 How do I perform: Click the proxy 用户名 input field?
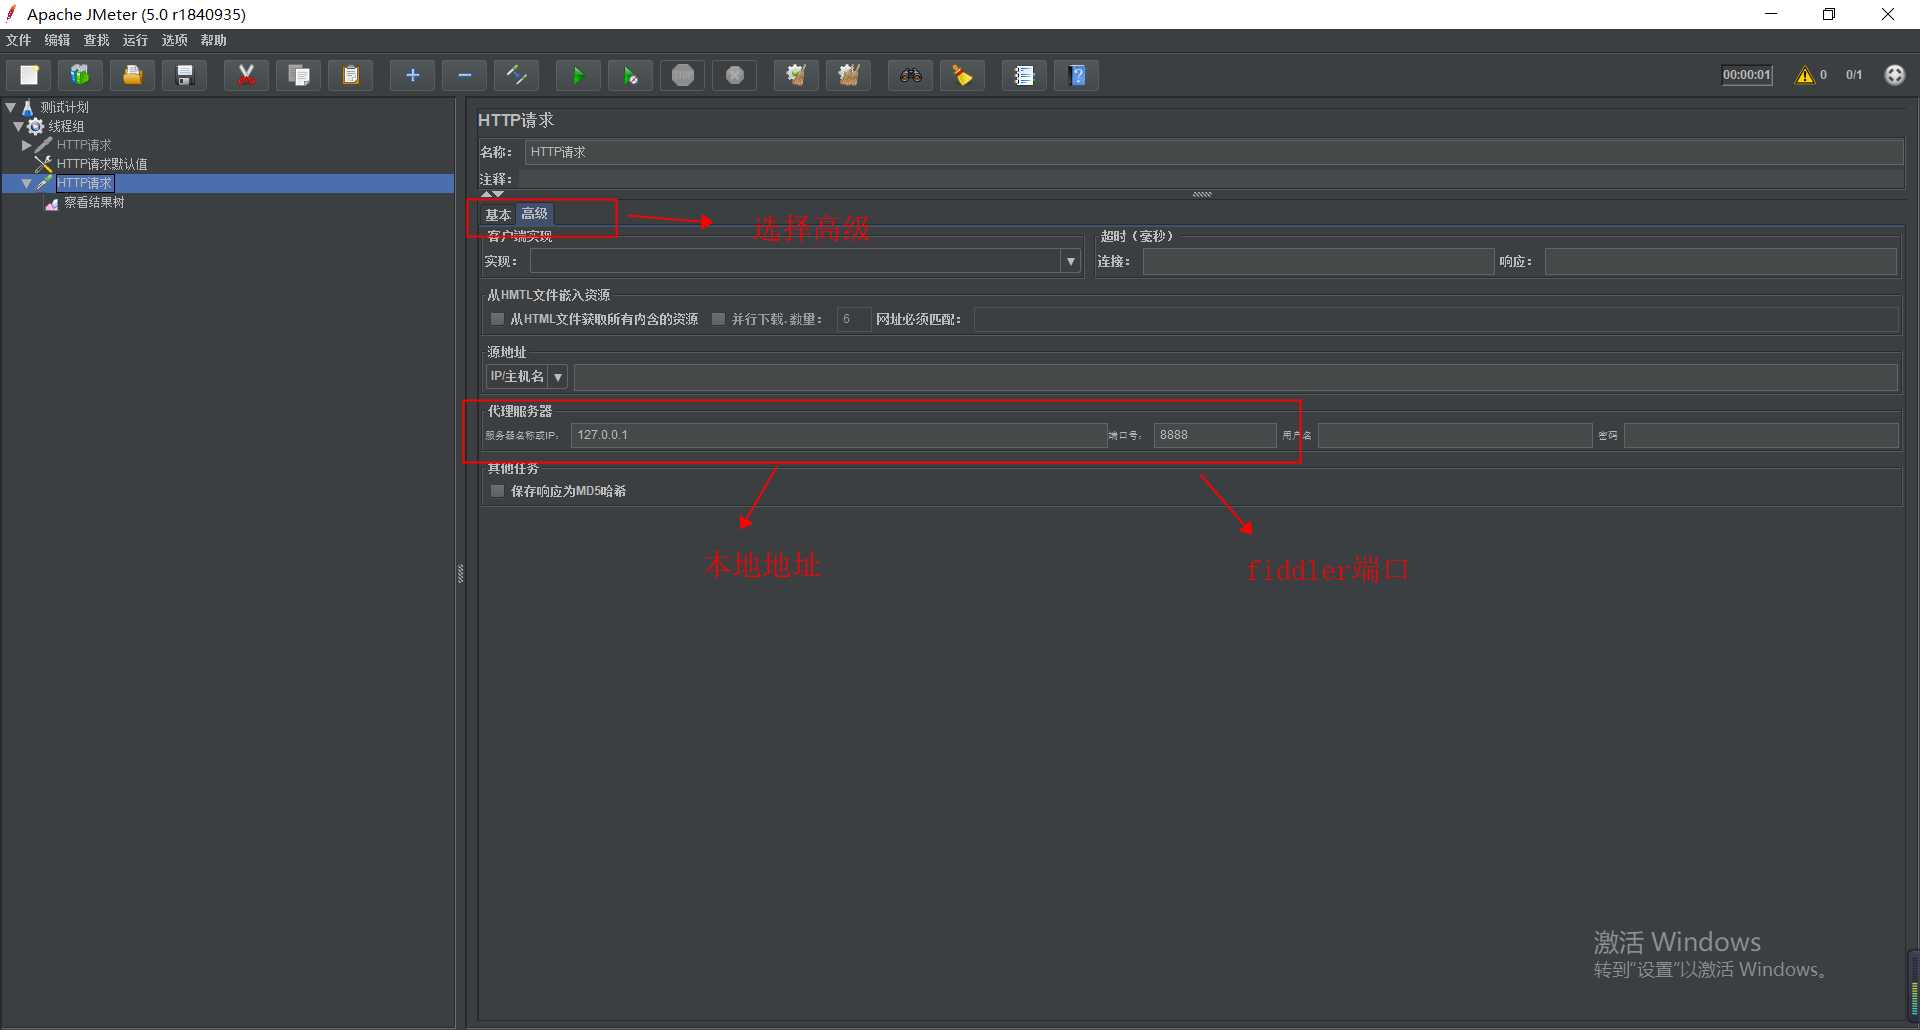pos(1455,435)
